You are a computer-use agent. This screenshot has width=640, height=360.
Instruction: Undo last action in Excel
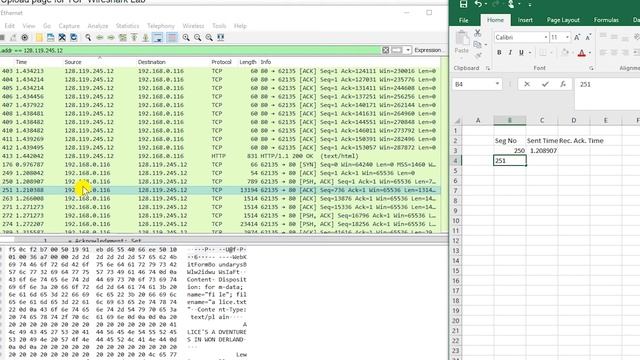pos(478,4)
